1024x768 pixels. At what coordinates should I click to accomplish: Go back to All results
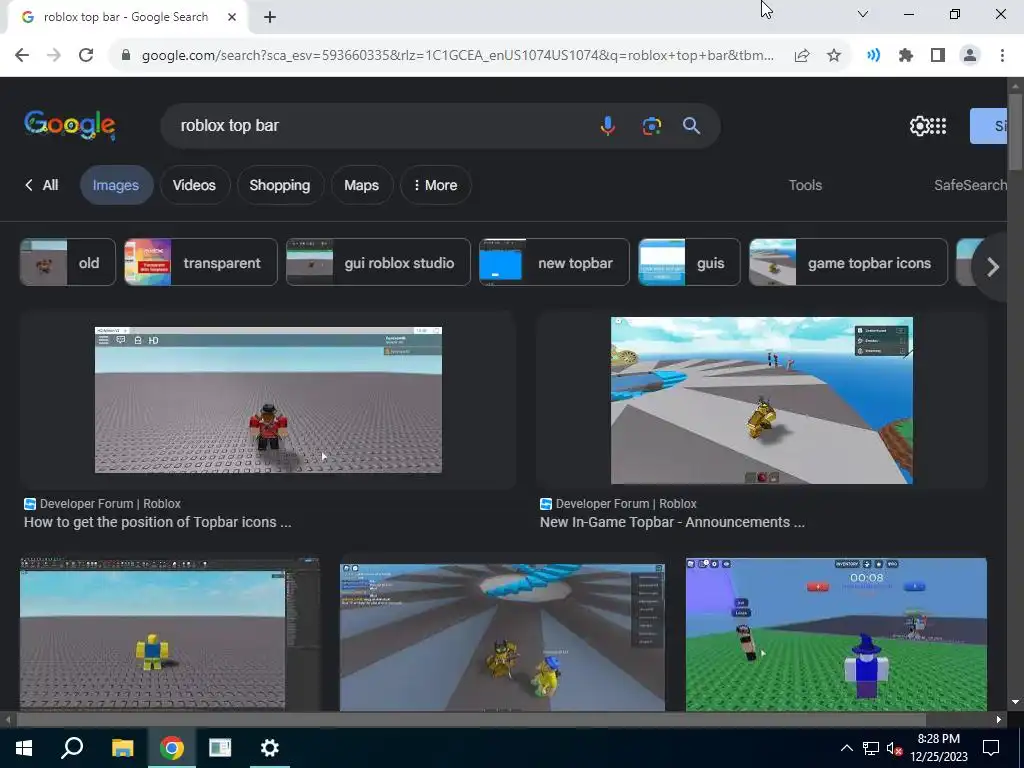click(42, 185)
